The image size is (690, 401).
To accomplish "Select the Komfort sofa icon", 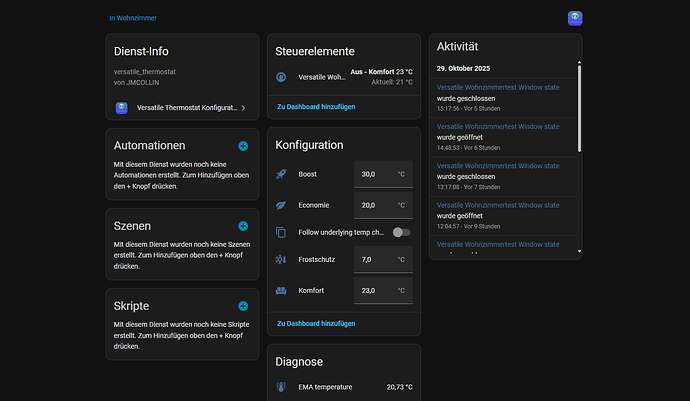I will 281,291.
